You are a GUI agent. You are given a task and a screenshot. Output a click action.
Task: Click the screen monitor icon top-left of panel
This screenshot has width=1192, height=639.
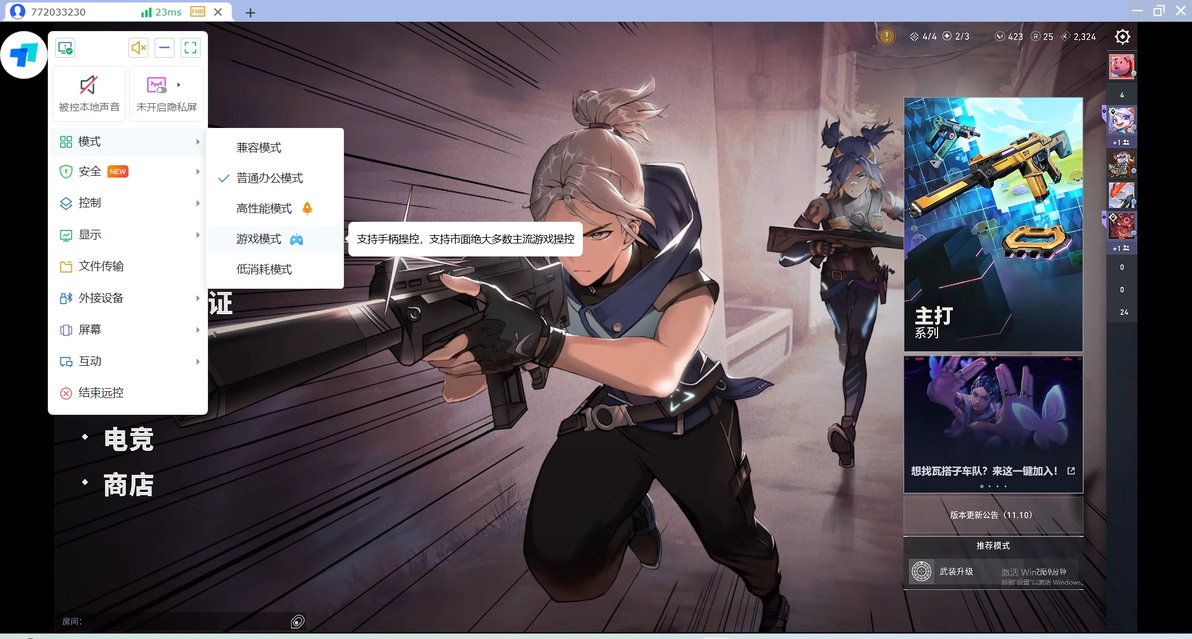click(65, 48)
